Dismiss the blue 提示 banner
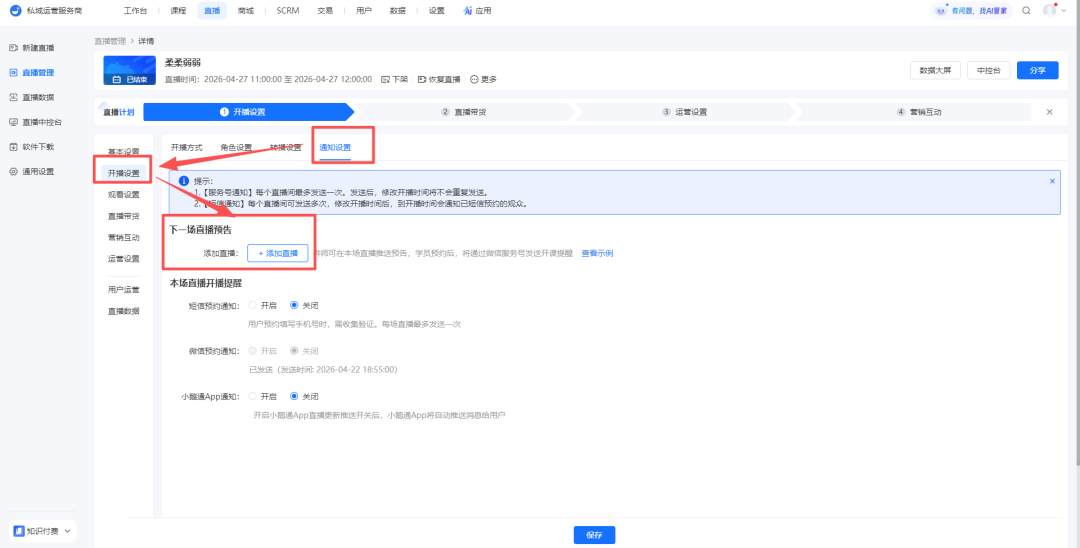This screenshot has height=548, width=1080. 1052,181
